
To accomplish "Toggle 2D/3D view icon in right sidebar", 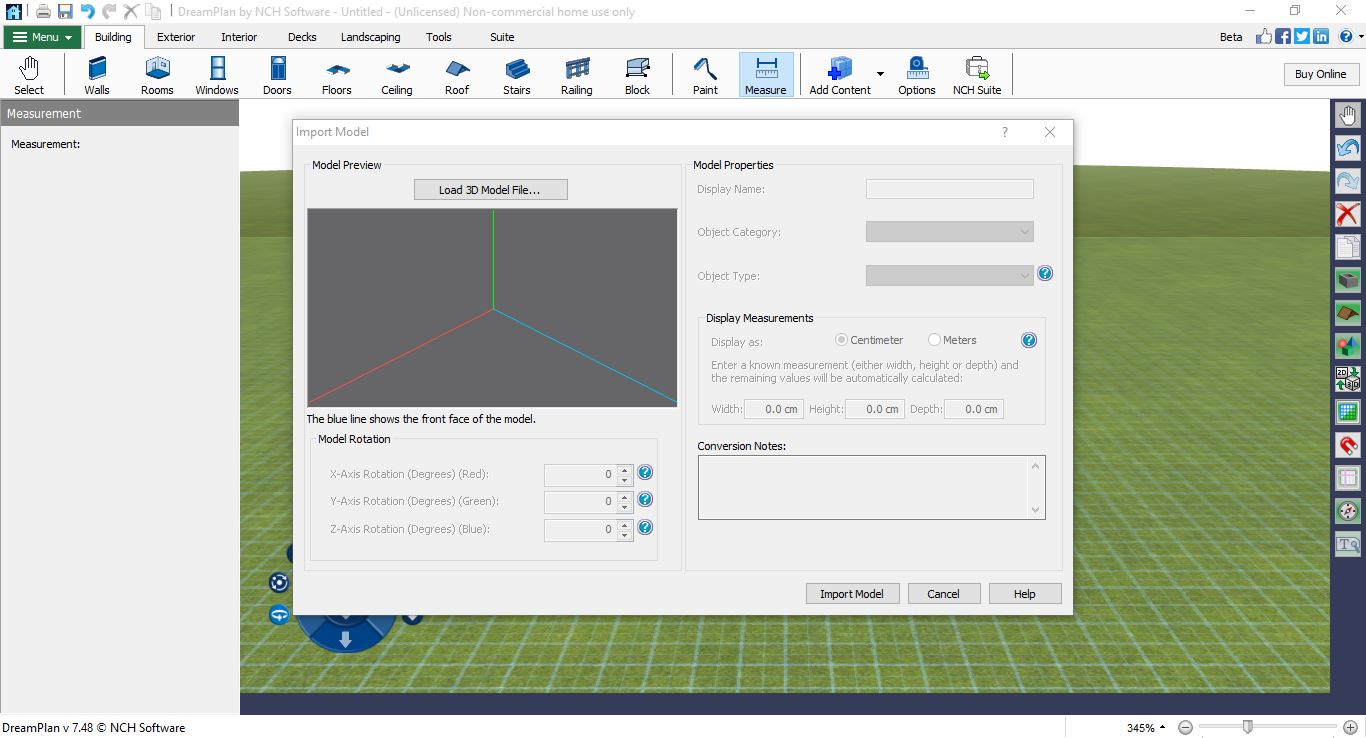I will pos(1348,379).
